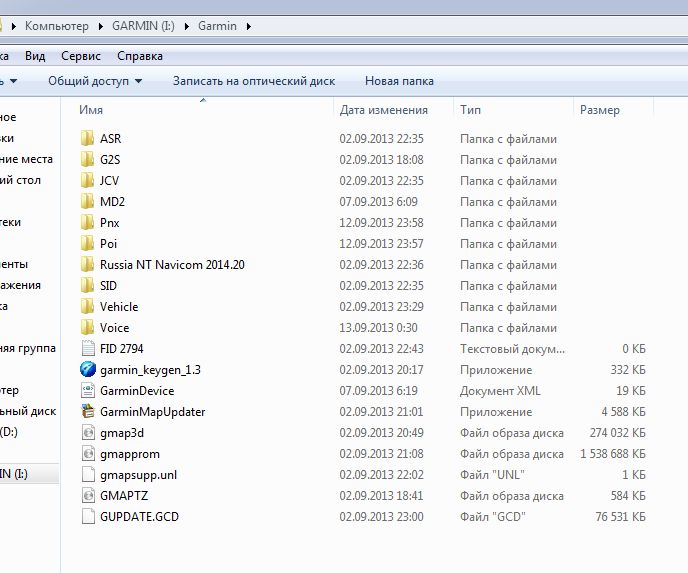Click the size value 76 531 КБ
Screen dimensions: 688x573
(620, 517)
